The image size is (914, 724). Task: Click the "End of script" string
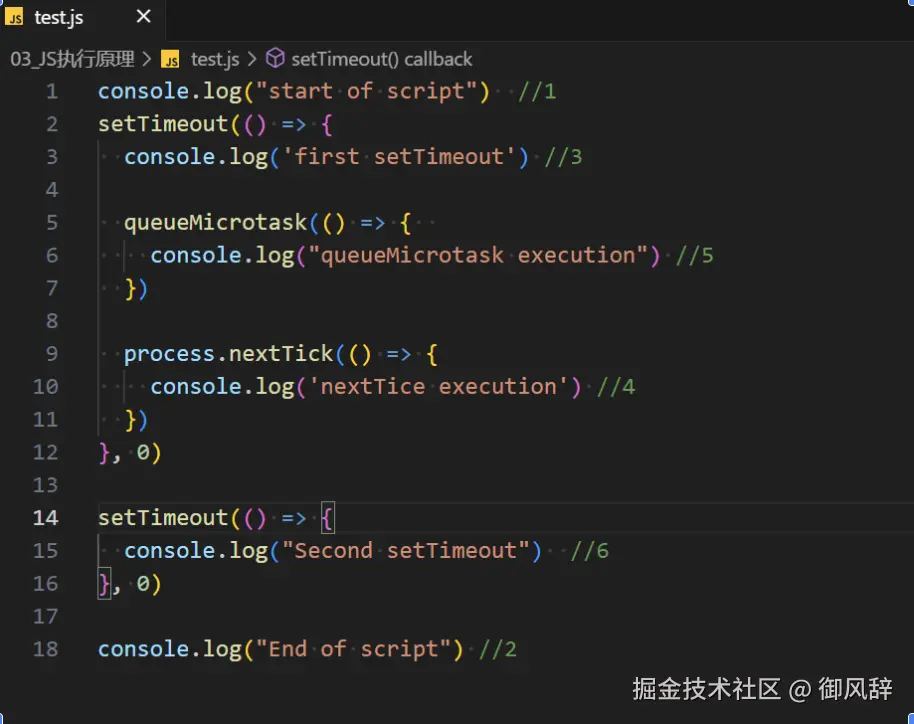tap(353, 649)
